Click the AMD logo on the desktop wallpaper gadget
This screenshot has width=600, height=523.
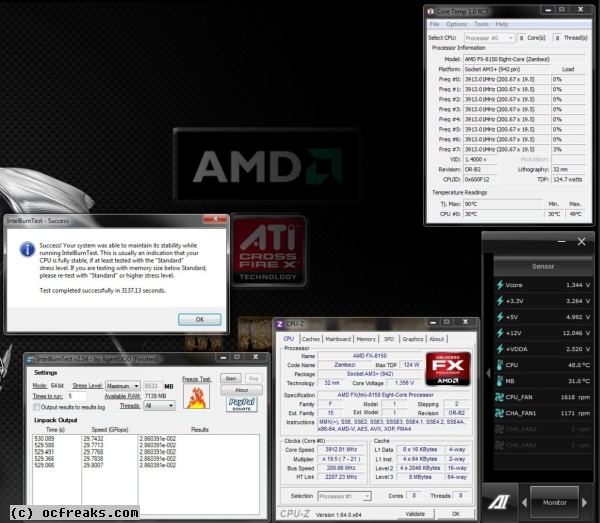coord(267,165)
